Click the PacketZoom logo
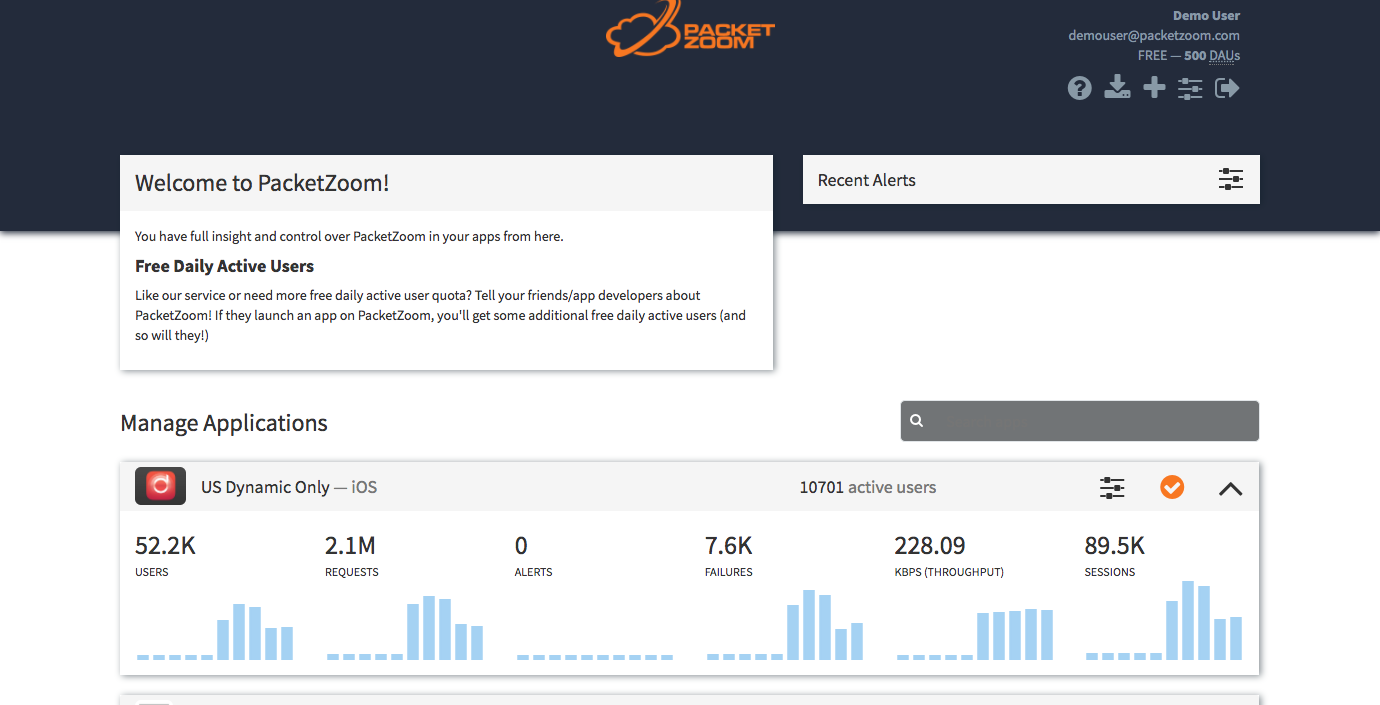Image resolution: width=1380 pixels, height=705 pixels. (690, 30)
